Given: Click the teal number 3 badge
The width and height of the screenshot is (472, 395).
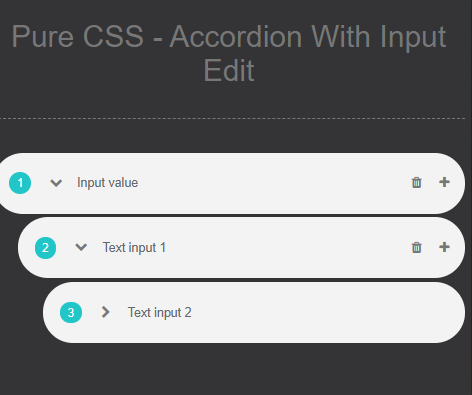Looking at the screenshot, I should click(x=71, y=313).
